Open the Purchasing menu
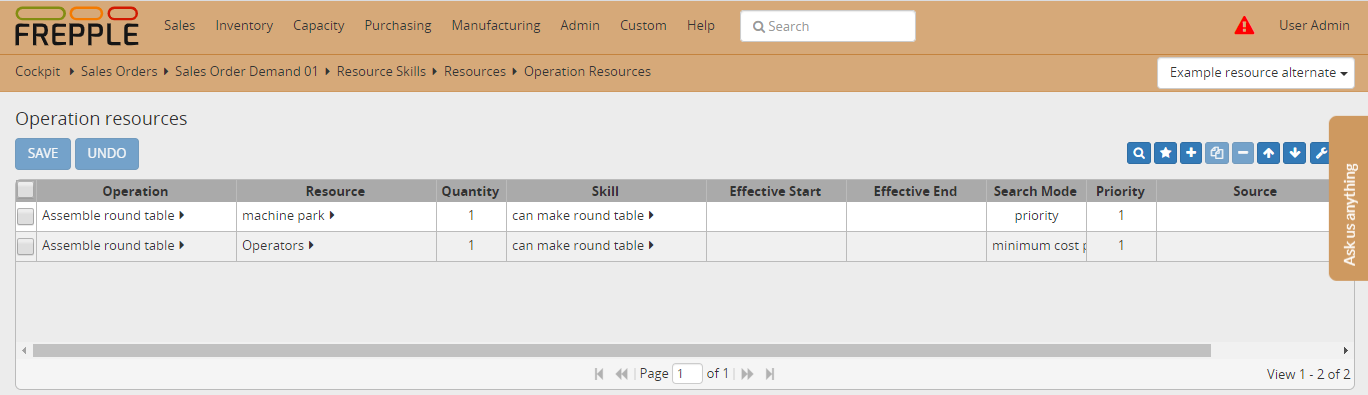The width and height of the screenshot is (1368, 395). tap(398, 26)
